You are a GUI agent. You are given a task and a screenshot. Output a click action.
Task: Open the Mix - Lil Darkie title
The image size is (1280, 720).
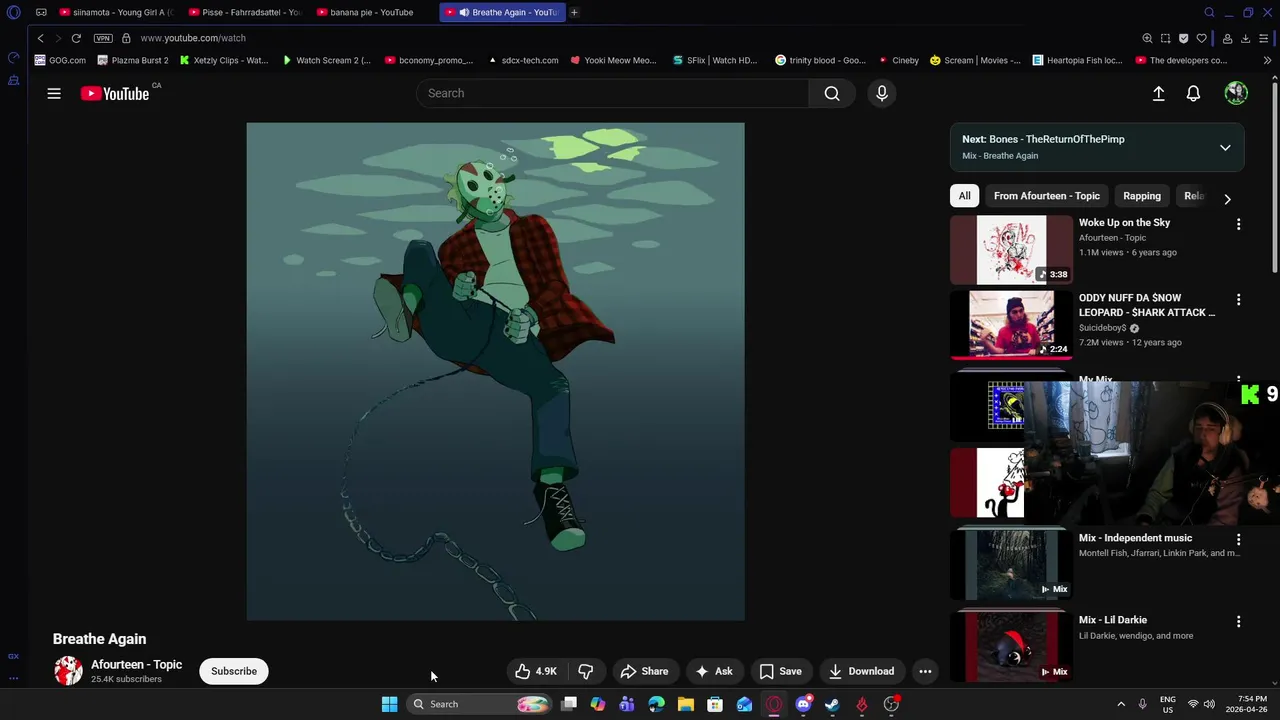(x=1112, y=620)
